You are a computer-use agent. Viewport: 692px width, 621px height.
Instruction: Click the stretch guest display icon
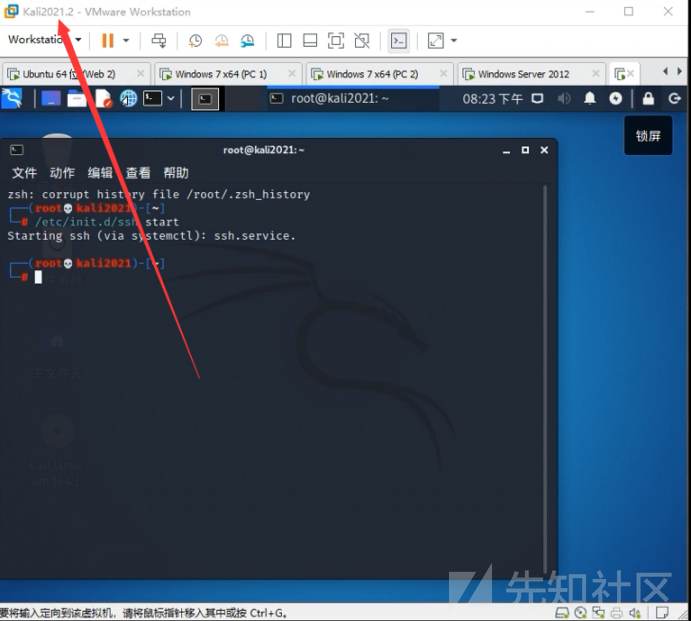(436, 41)
